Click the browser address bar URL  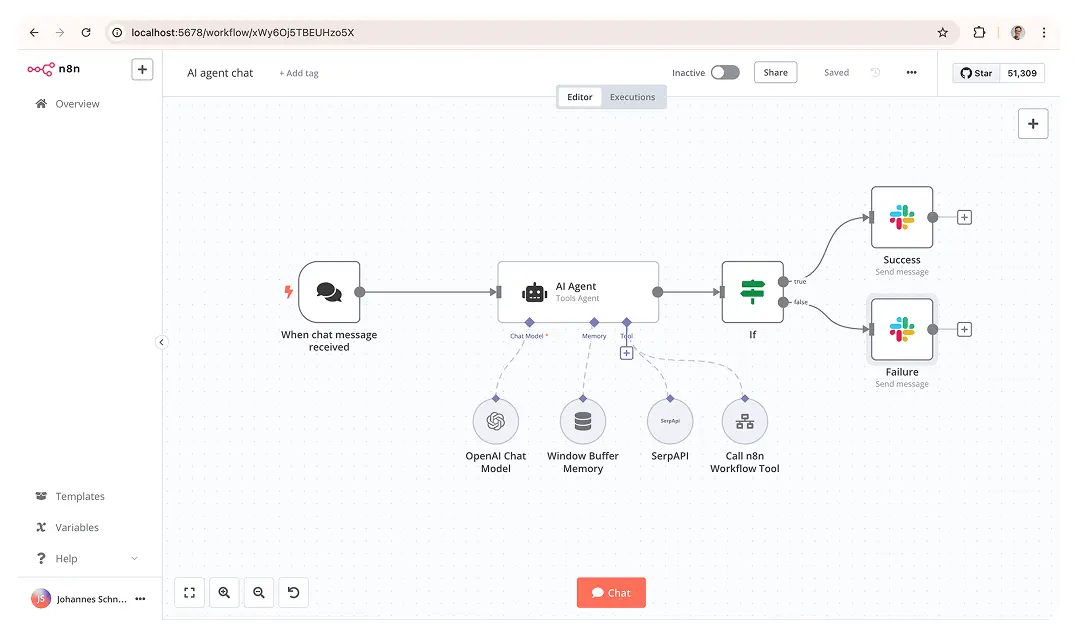(242, 32)
